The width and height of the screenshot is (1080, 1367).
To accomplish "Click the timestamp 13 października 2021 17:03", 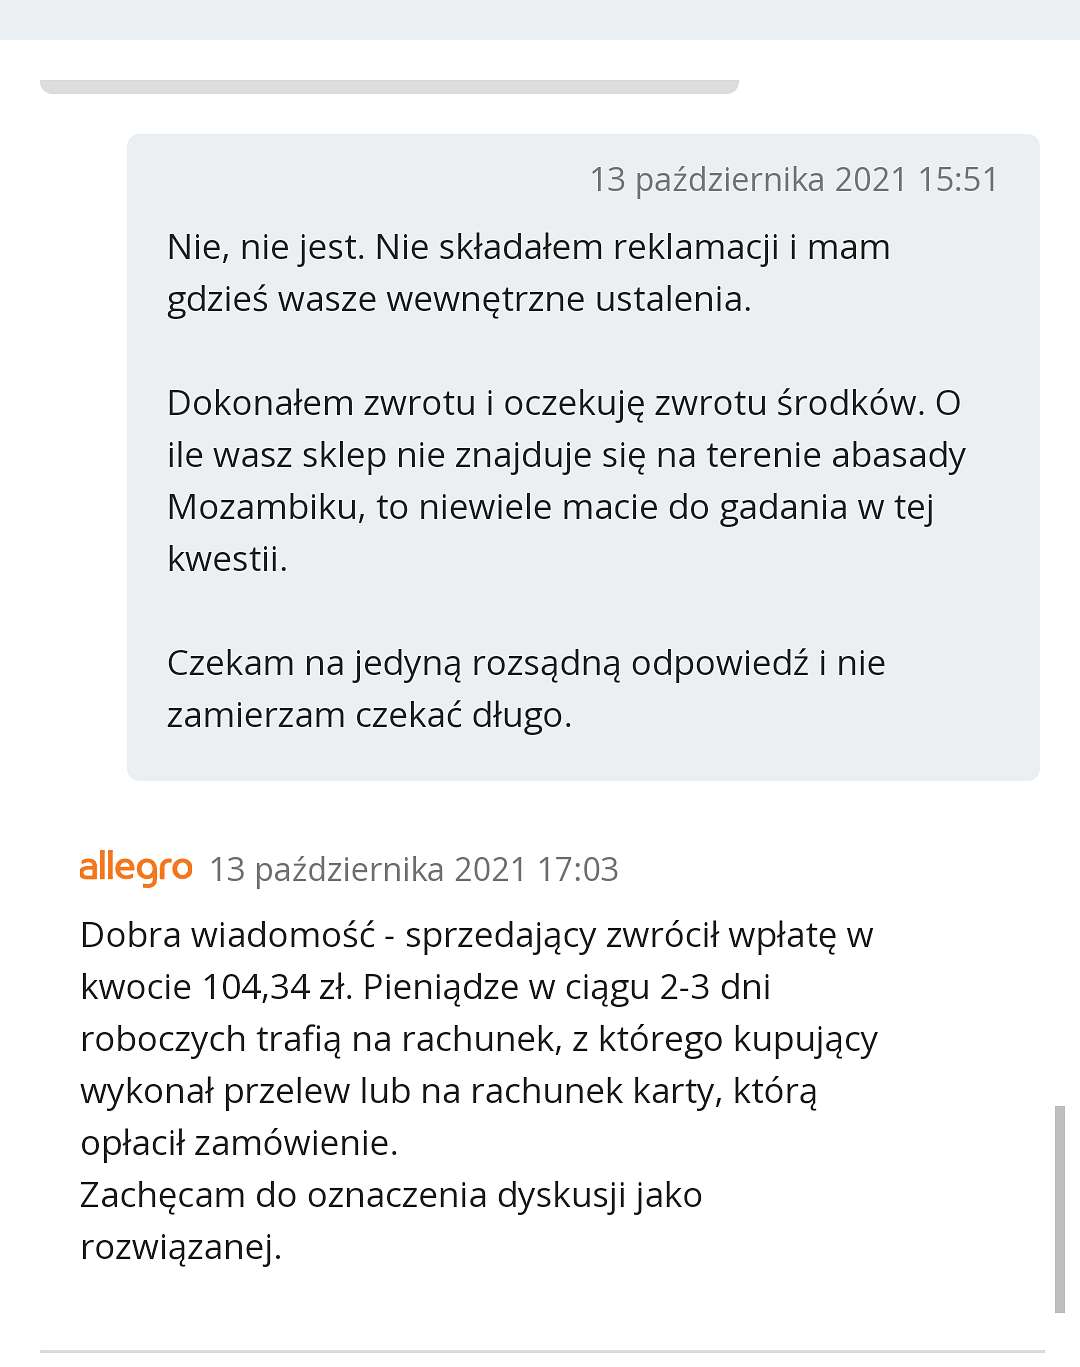I will pyautogui.click(x=414, y=870).
